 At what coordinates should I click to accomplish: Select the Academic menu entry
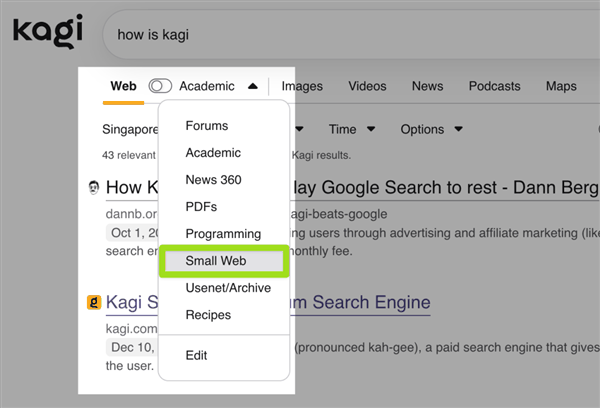[213, 153]
